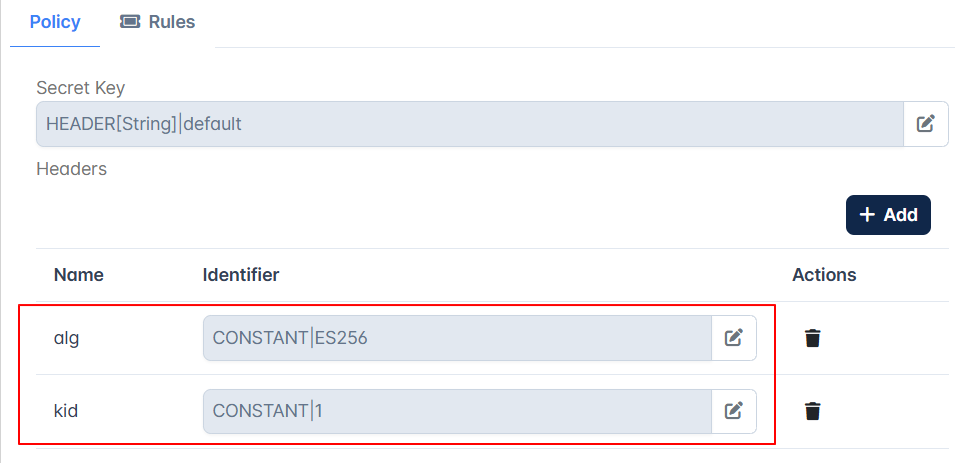Image resolution: width=955 pixels, height=463 pixels.
Task: Click the CONSTANT|ES256 identifier field
Action: coord(457,338)
